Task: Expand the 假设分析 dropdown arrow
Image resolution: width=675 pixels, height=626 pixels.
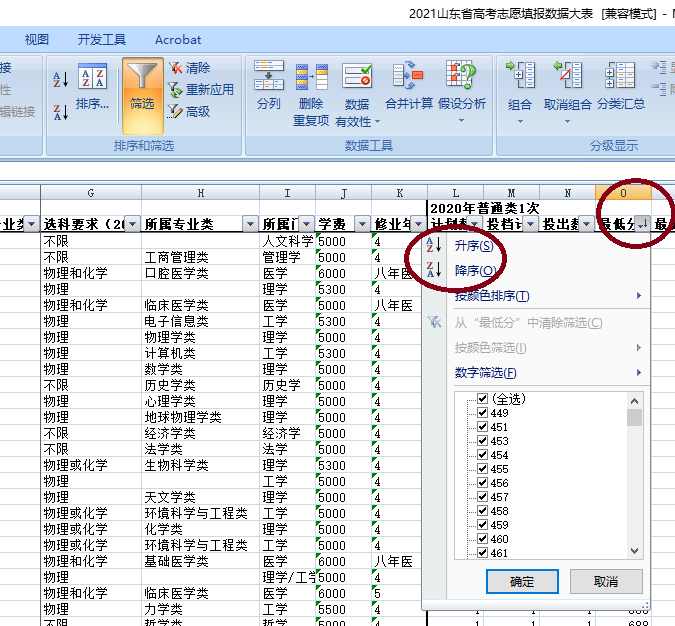Action: pos(461,121)
